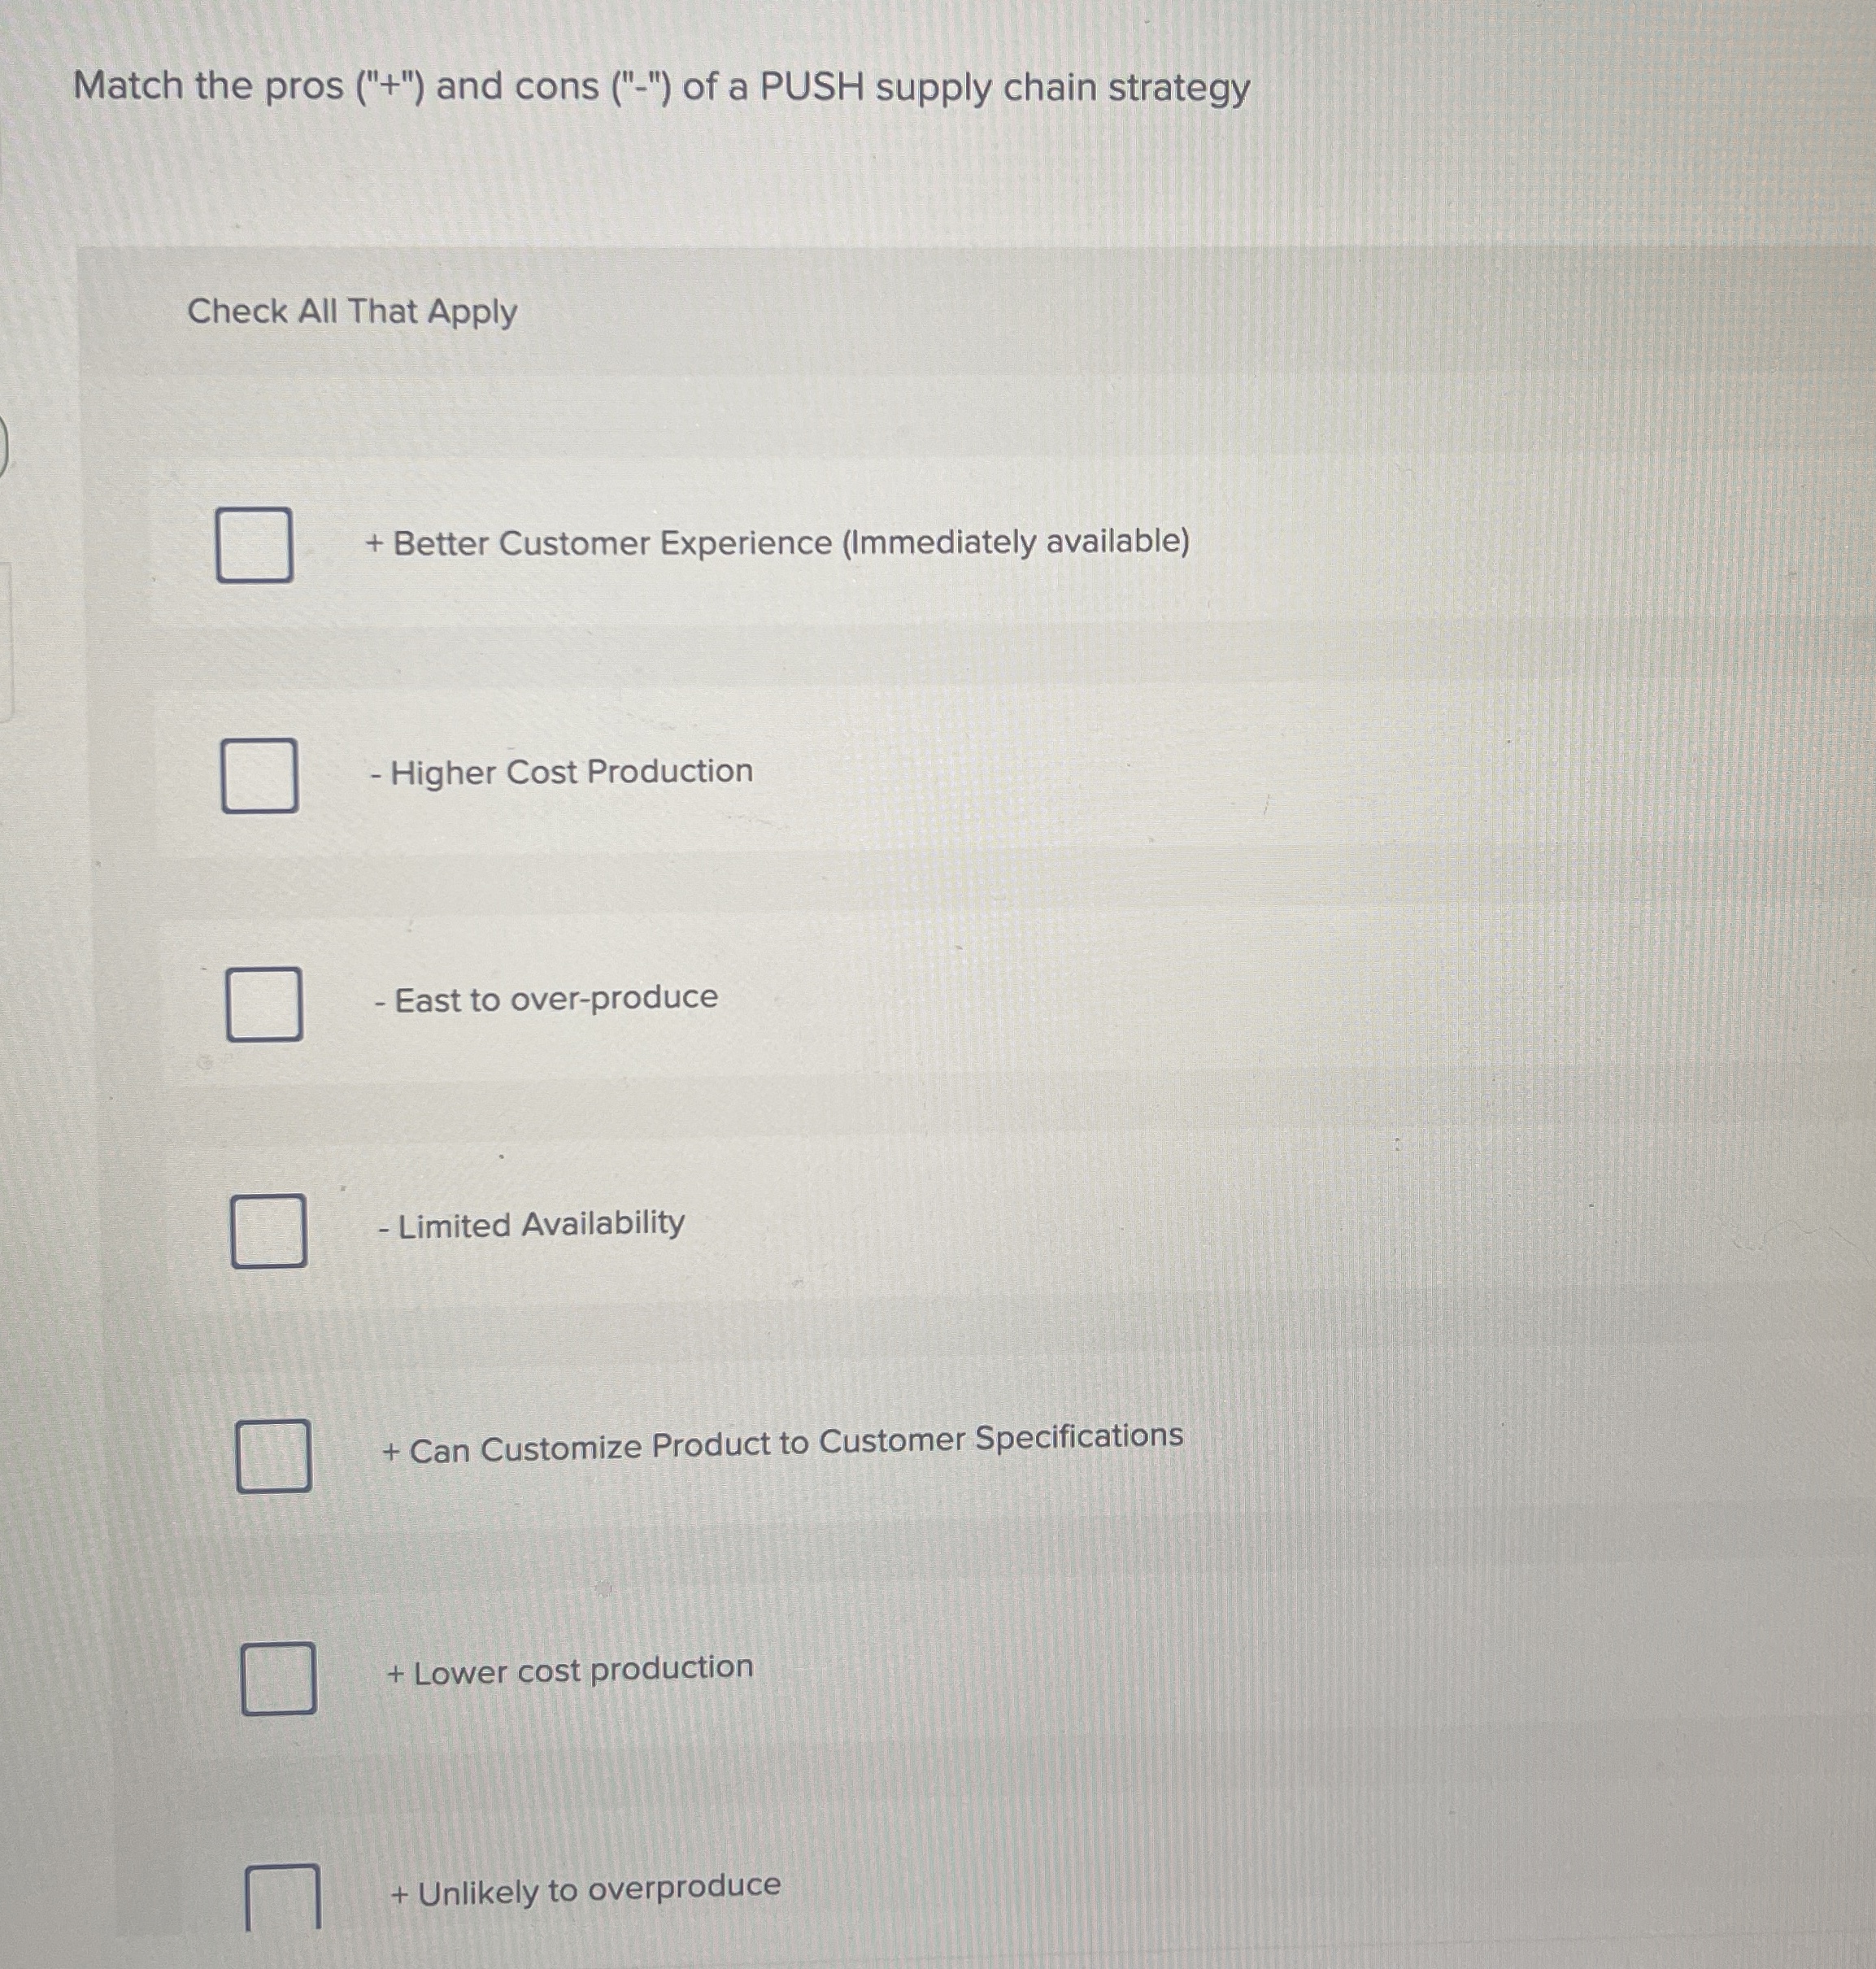Check Can Customize Product to Customer Specifications

(276, 1455)
